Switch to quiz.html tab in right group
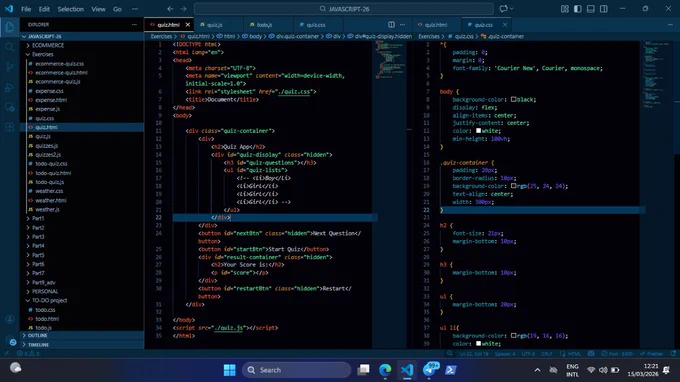 (x=436, y=25)
